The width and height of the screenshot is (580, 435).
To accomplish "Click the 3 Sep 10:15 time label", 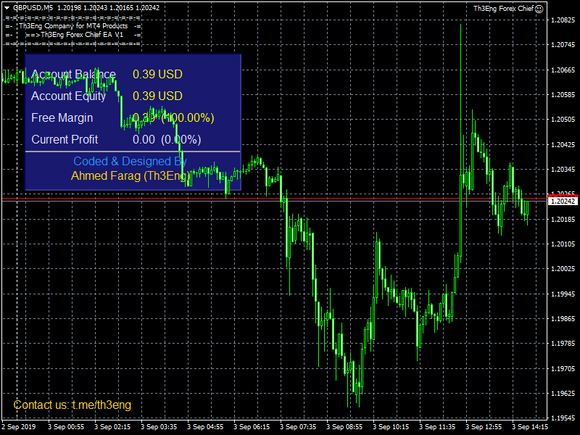I will tap(391, 427).
